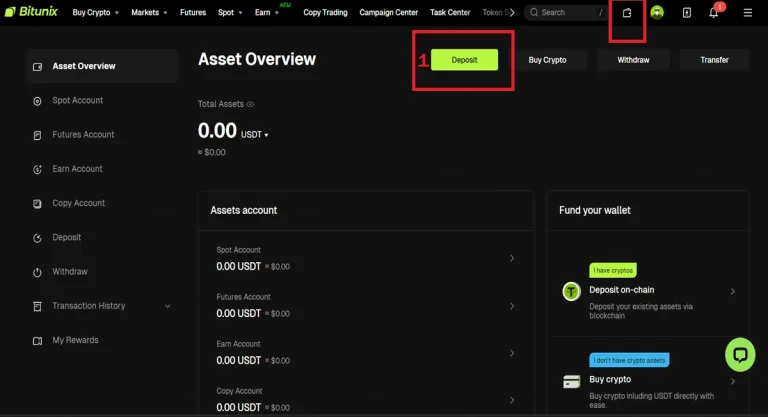This screenshot has height=417, width=768.
Task: Show more navigation items arrow
Action: tap(512, 12)
